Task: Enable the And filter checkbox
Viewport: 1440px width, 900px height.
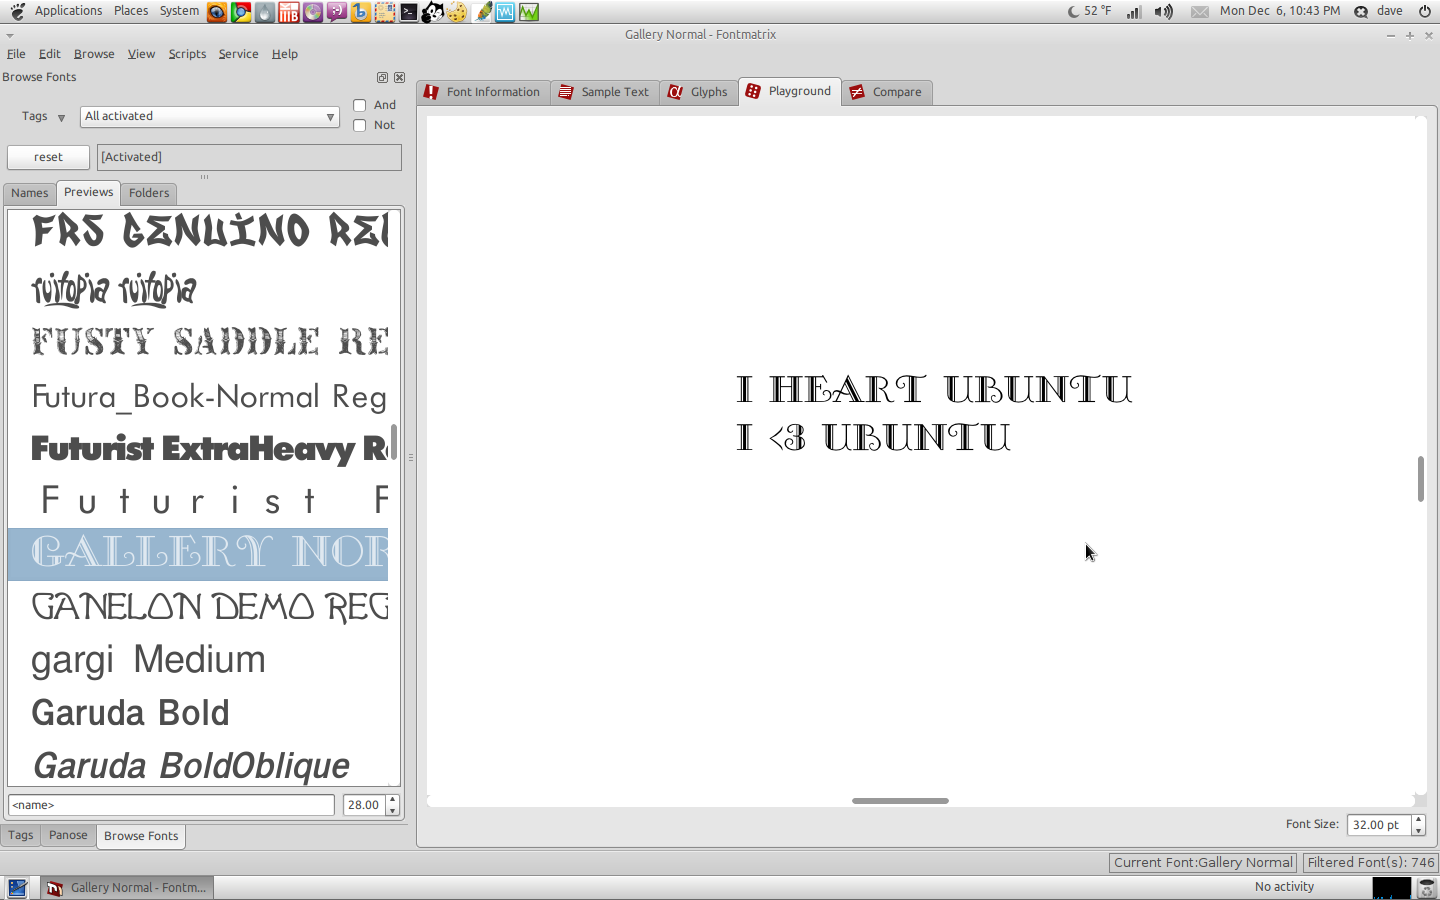Action: [360, 105]
